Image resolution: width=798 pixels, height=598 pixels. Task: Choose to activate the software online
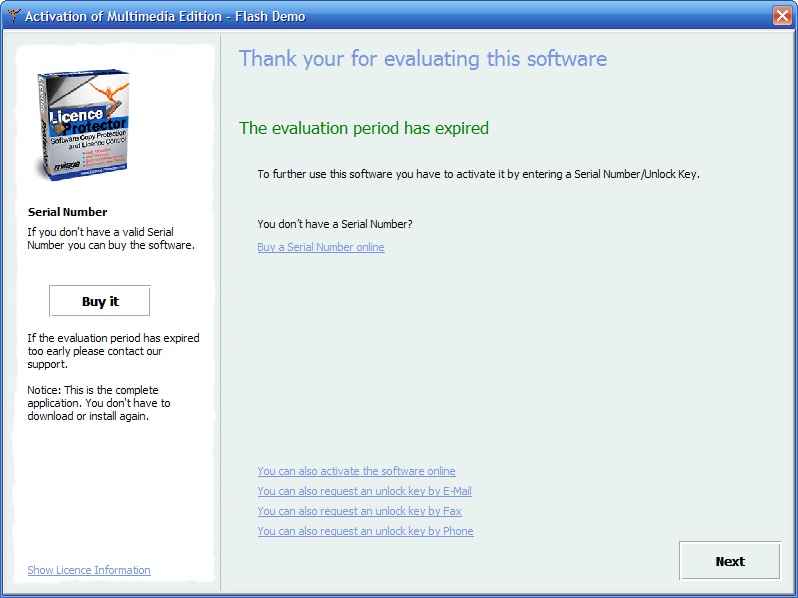[x=356, y=471]
